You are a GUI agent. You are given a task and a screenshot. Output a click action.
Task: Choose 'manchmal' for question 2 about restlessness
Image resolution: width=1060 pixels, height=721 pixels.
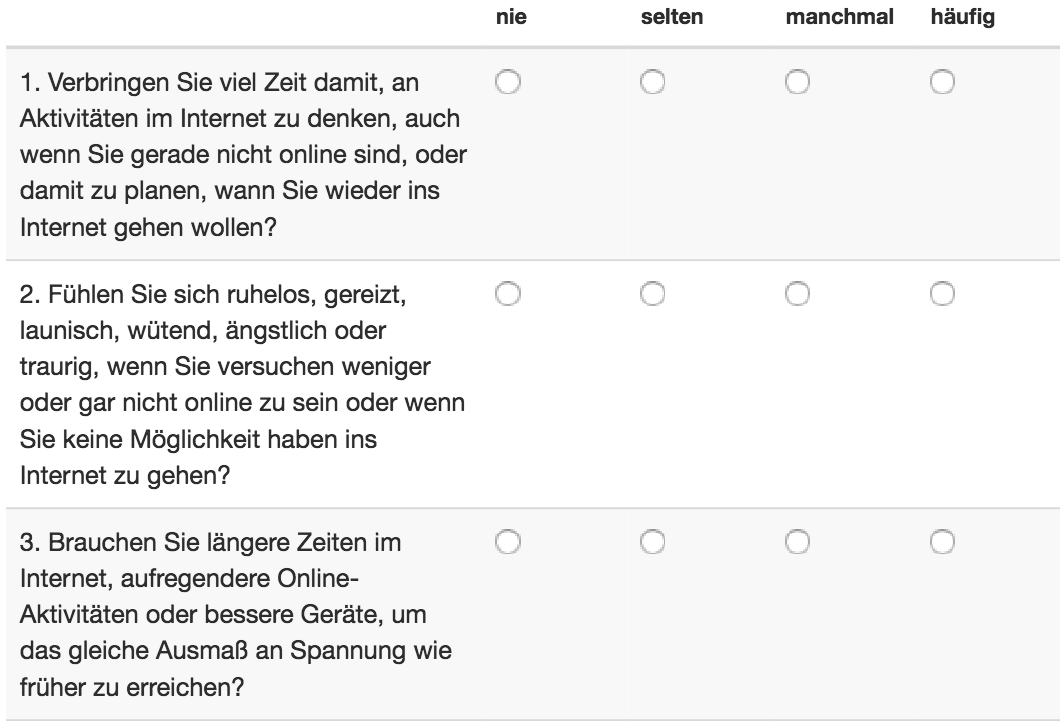(798, 294)
